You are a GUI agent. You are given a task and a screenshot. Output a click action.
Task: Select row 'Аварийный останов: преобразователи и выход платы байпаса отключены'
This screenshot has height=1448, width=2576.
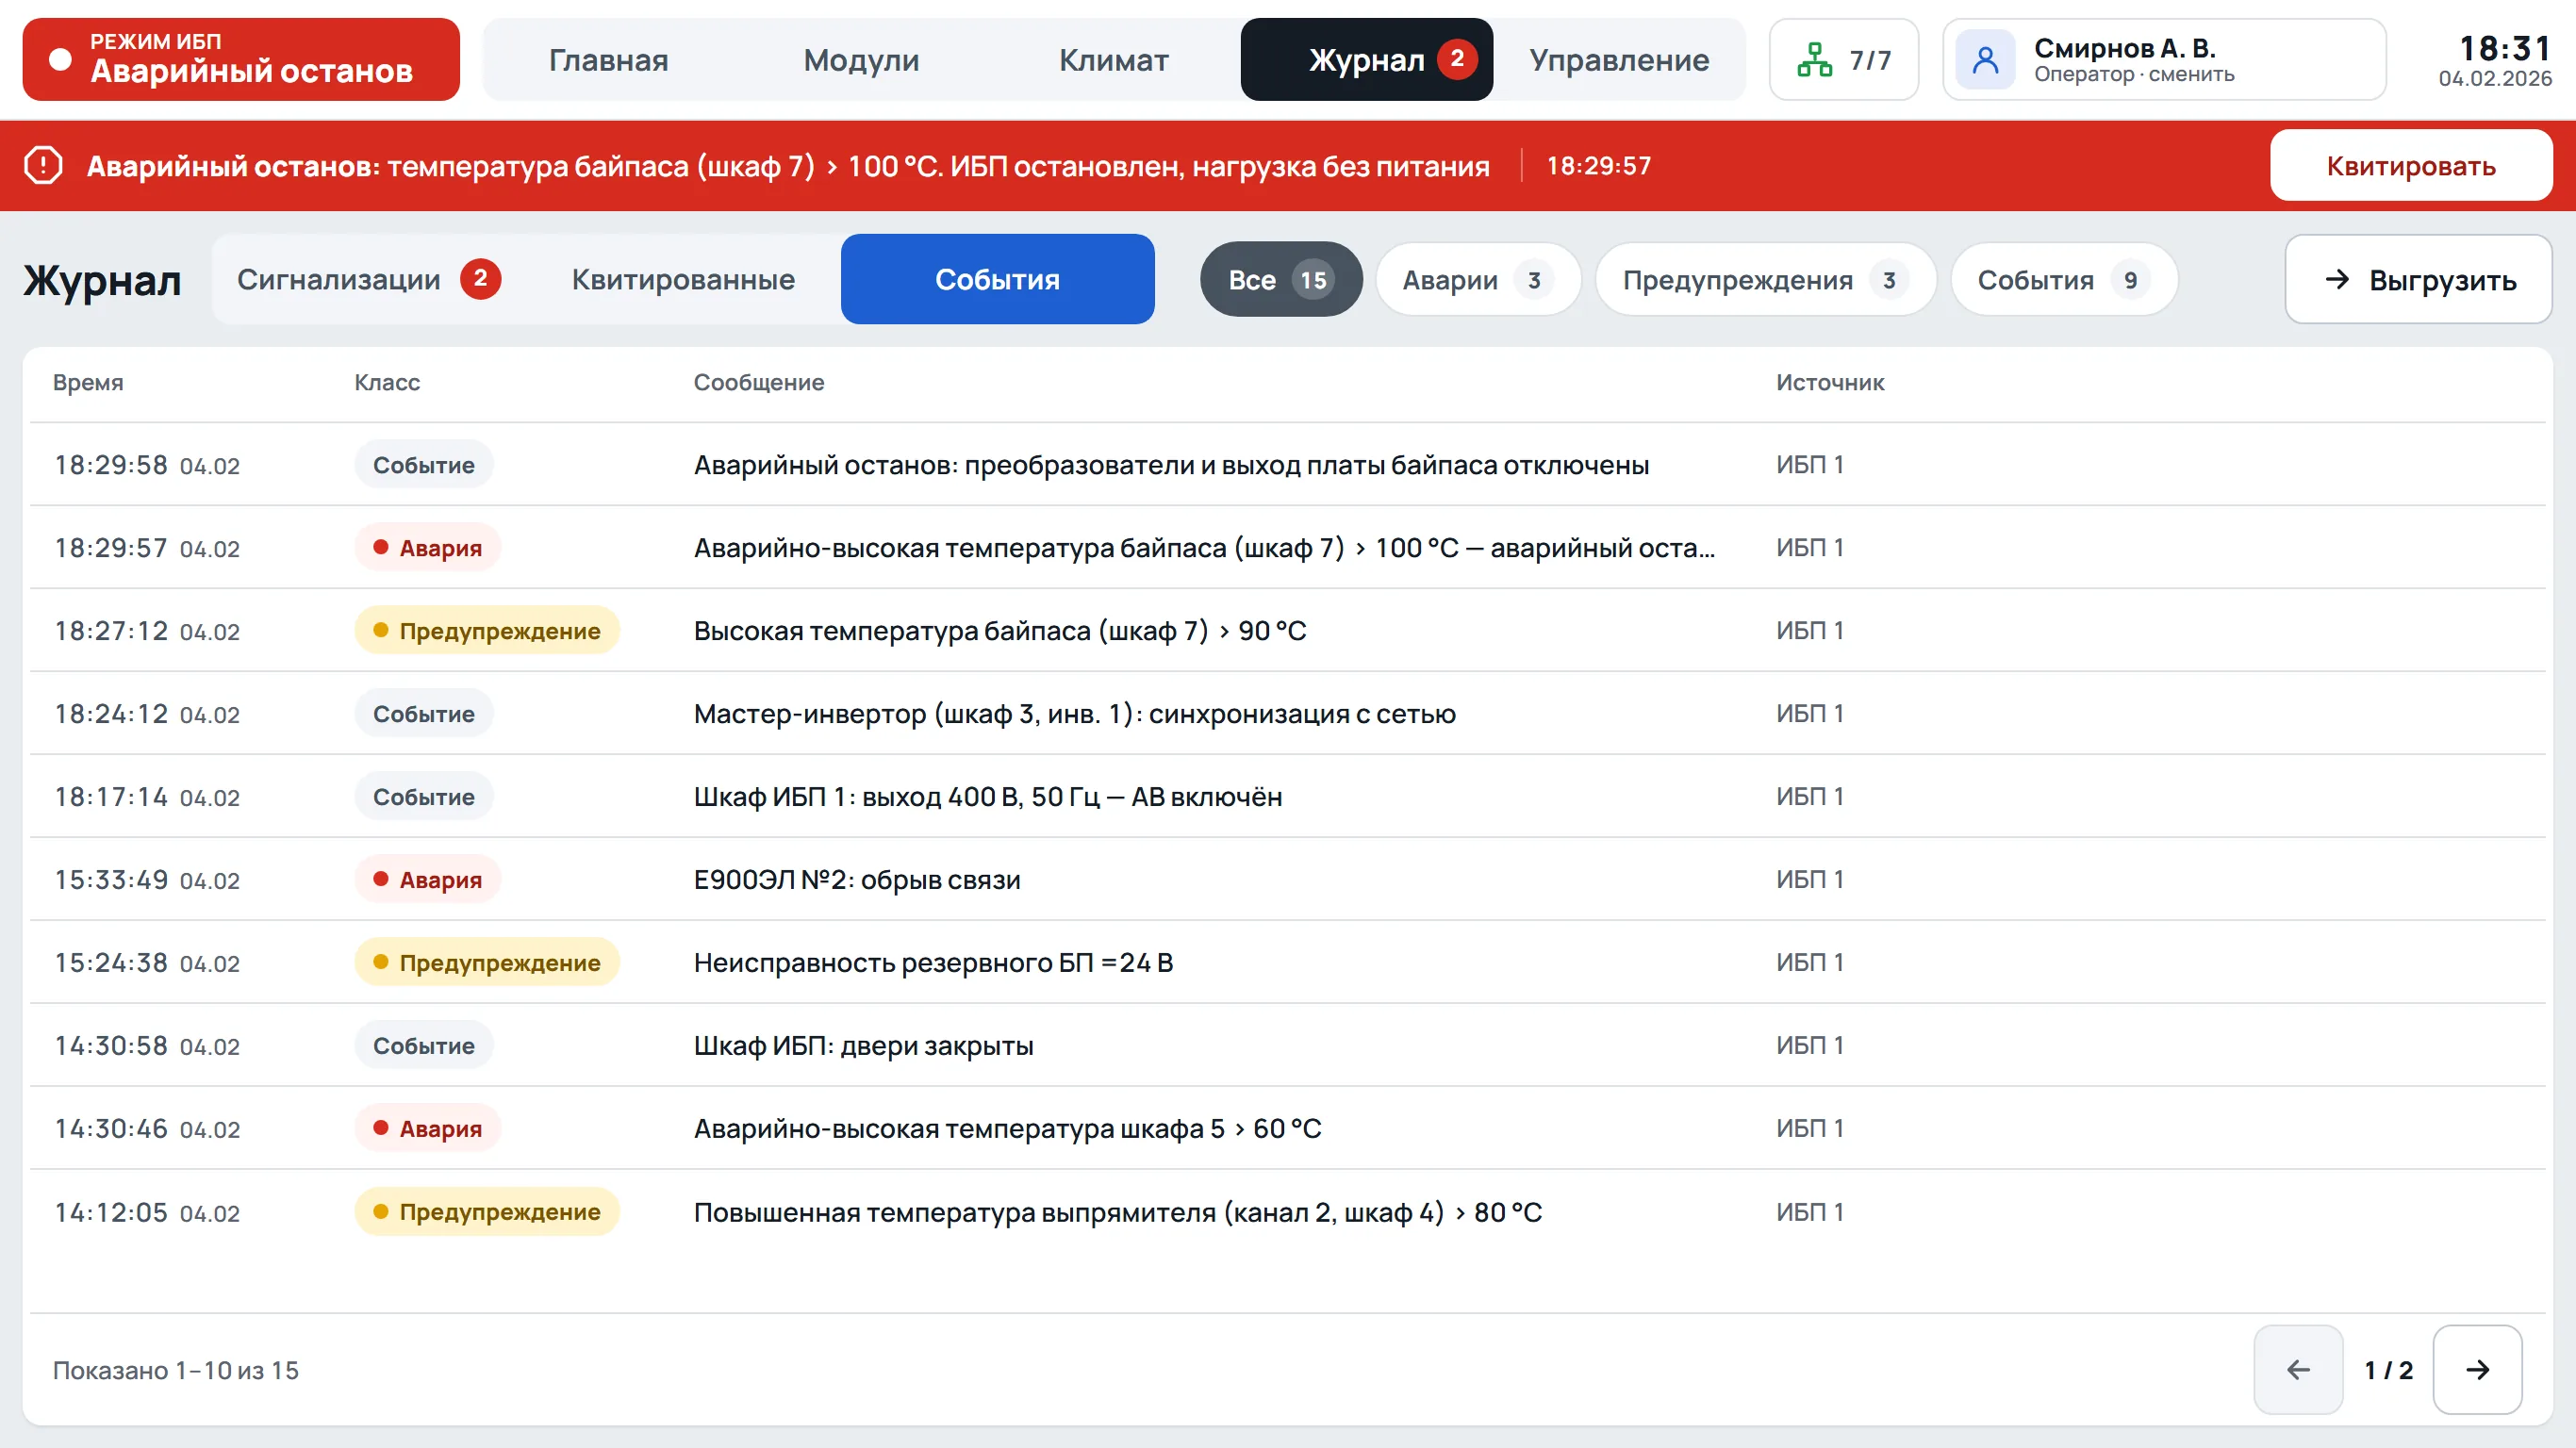tap(1287, 464)
